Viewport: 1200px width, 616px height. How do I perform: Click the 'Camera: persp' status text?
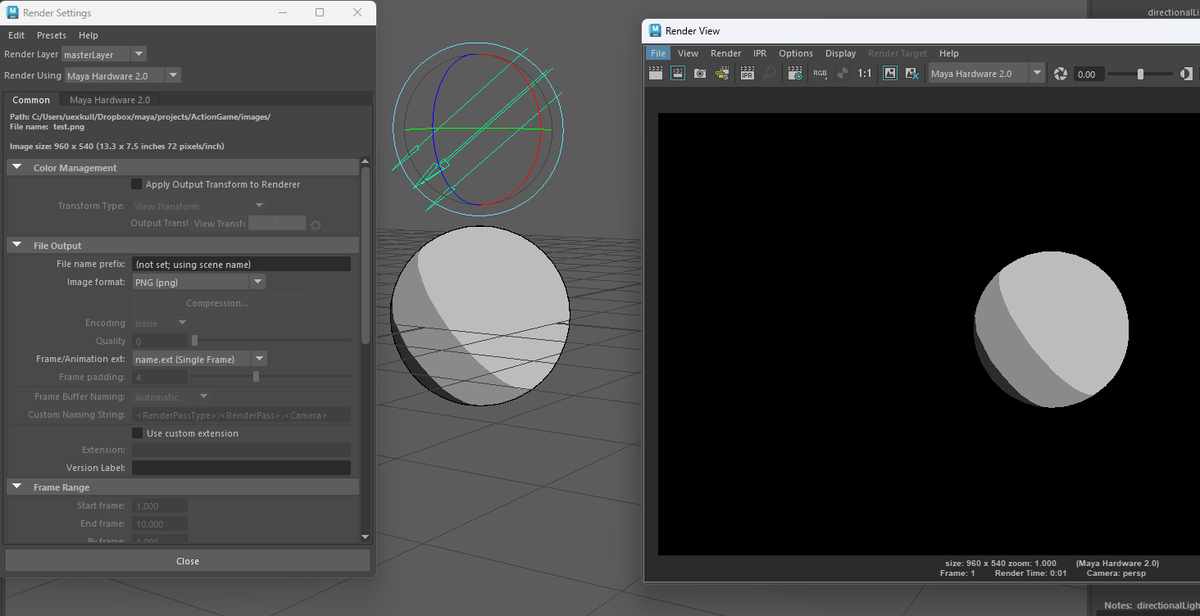[1116, 573]
